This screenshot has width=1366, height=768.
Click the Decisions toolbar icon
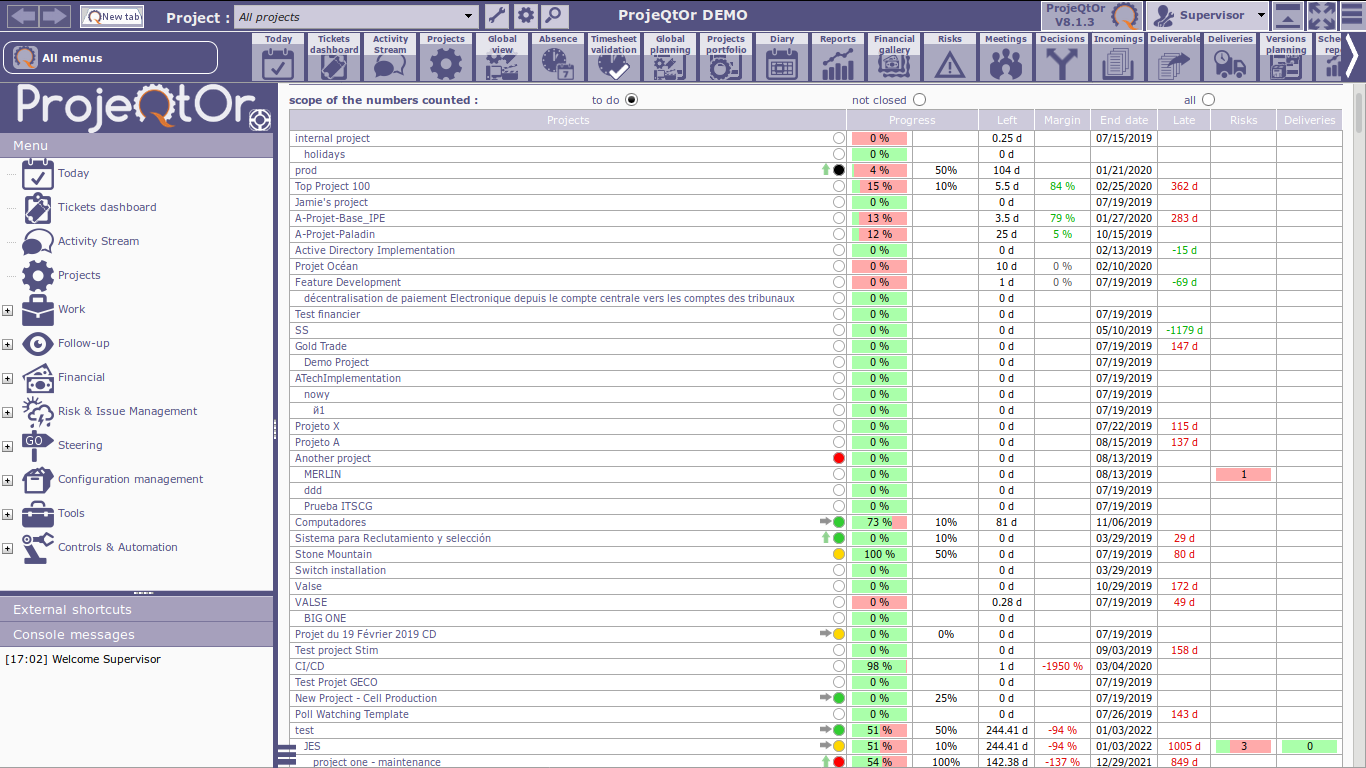tap(1062, 57)
